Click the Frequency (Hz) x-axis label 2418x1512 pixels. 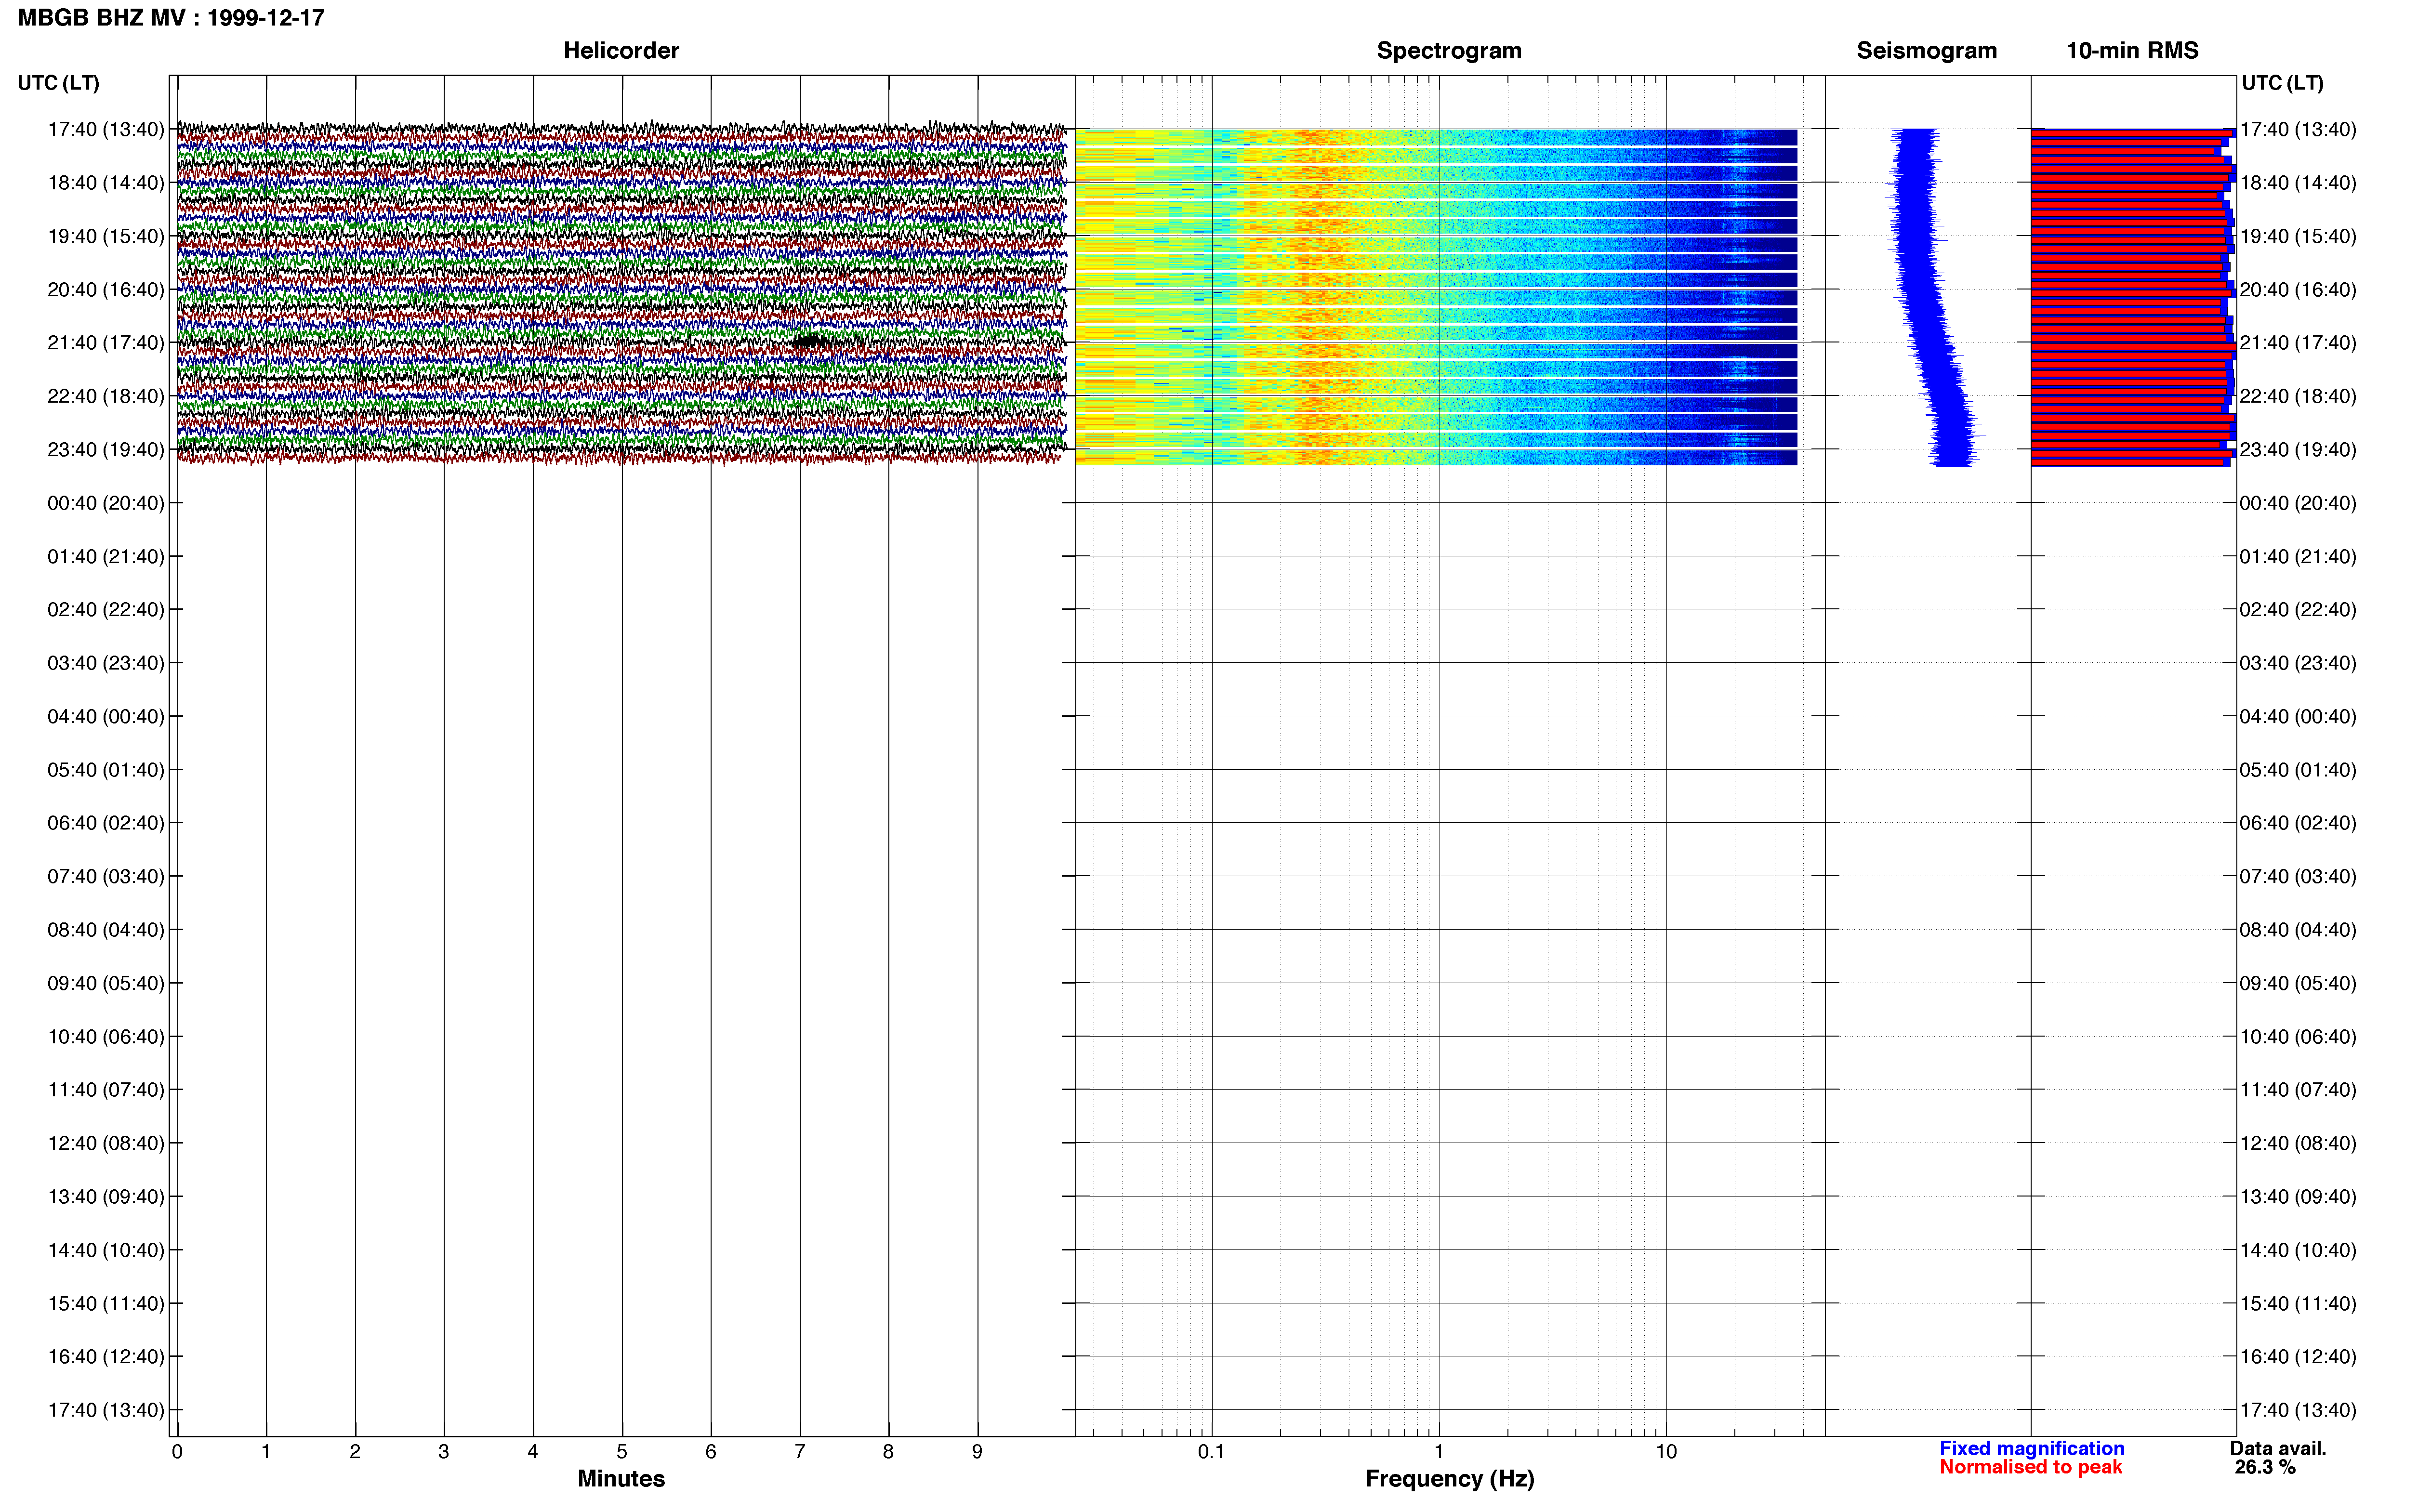(x=1449, y=1479)
